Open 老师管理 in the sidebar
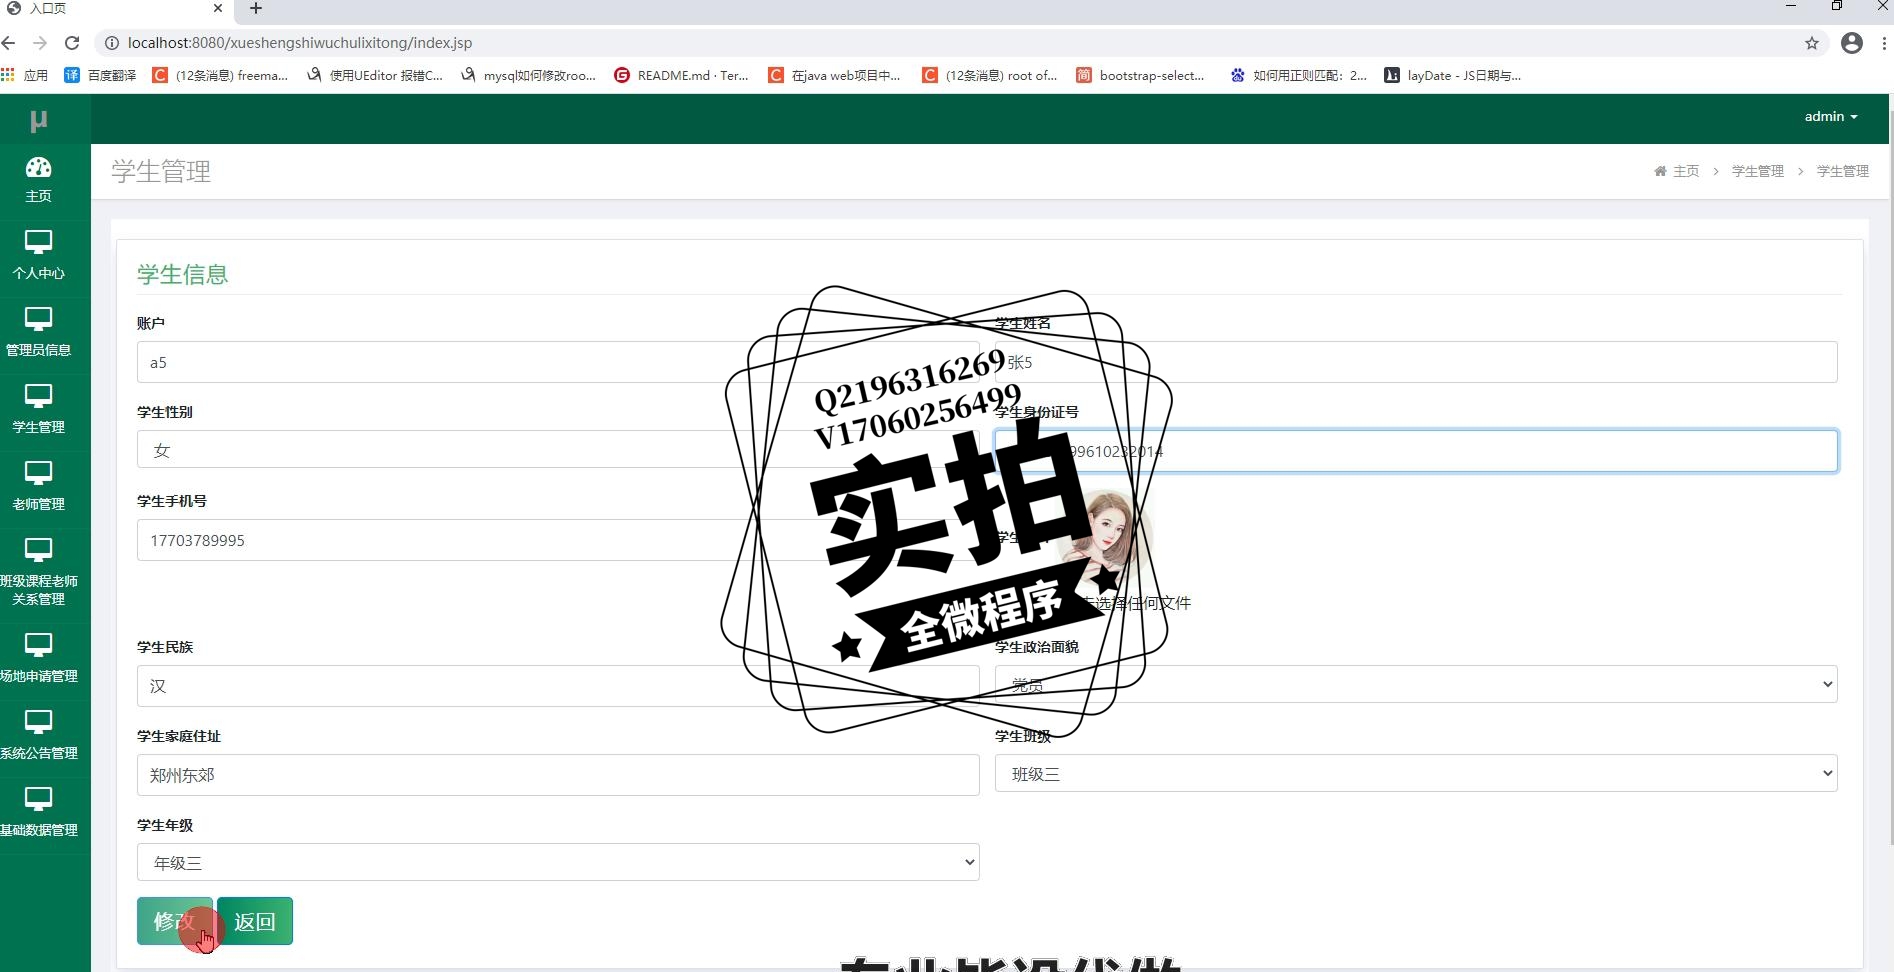1894x972 pixels. pyautogui.click(x=38, y=487)
